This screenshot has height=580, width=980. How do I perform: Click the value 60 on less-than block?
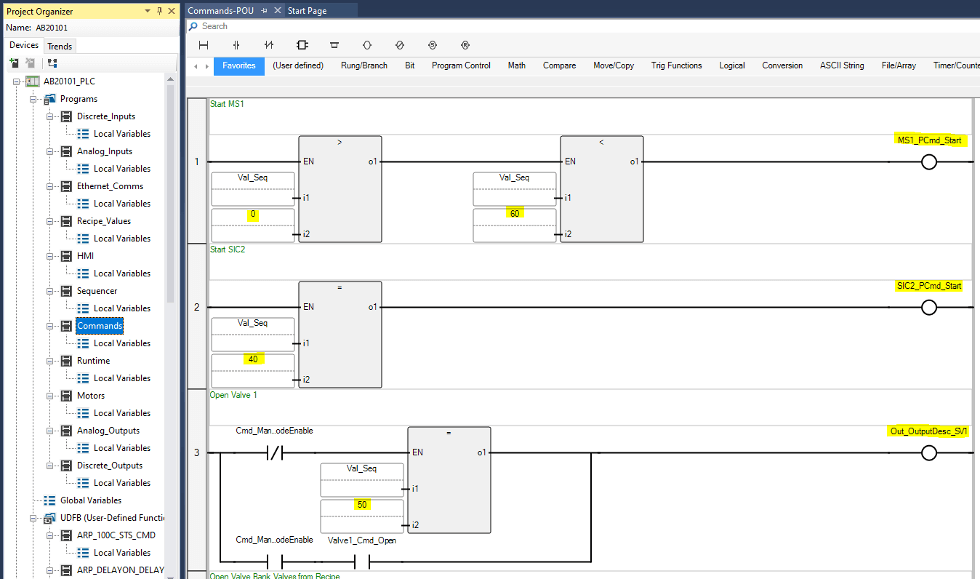click(x=514, y=214)
